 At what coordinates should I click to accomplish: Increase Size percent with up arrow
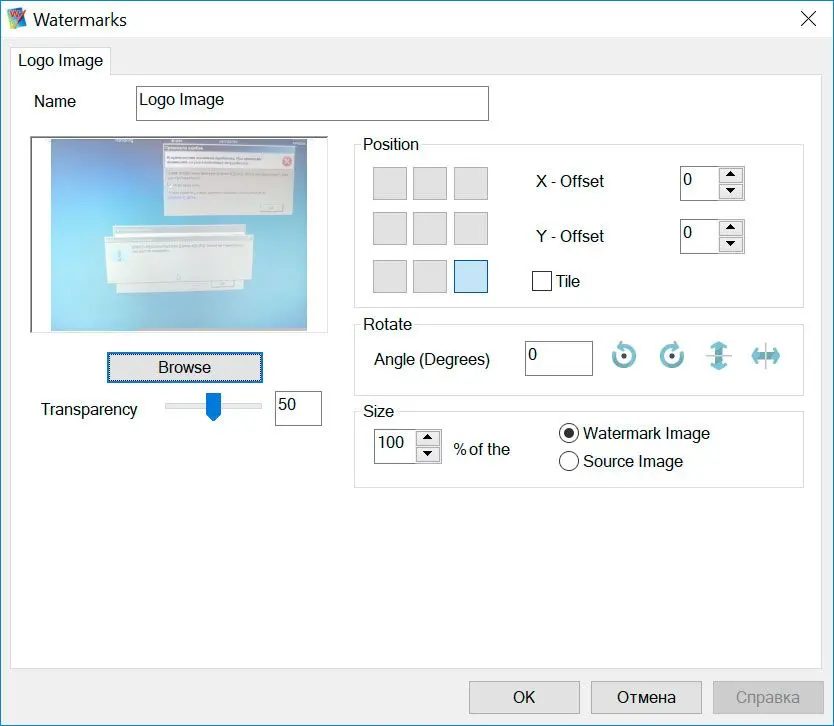(x=428, y=438)
